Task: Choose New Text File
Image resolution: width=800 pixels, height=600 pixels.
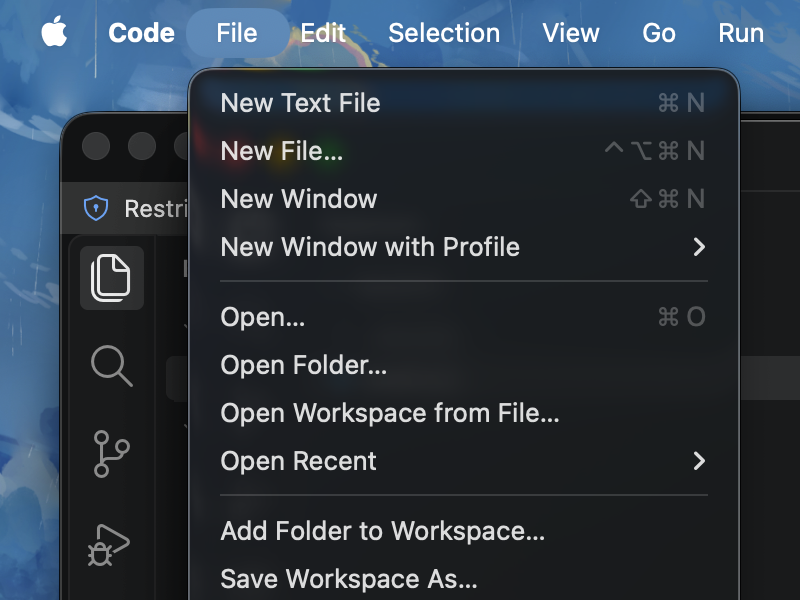Action: click(464, 103)
